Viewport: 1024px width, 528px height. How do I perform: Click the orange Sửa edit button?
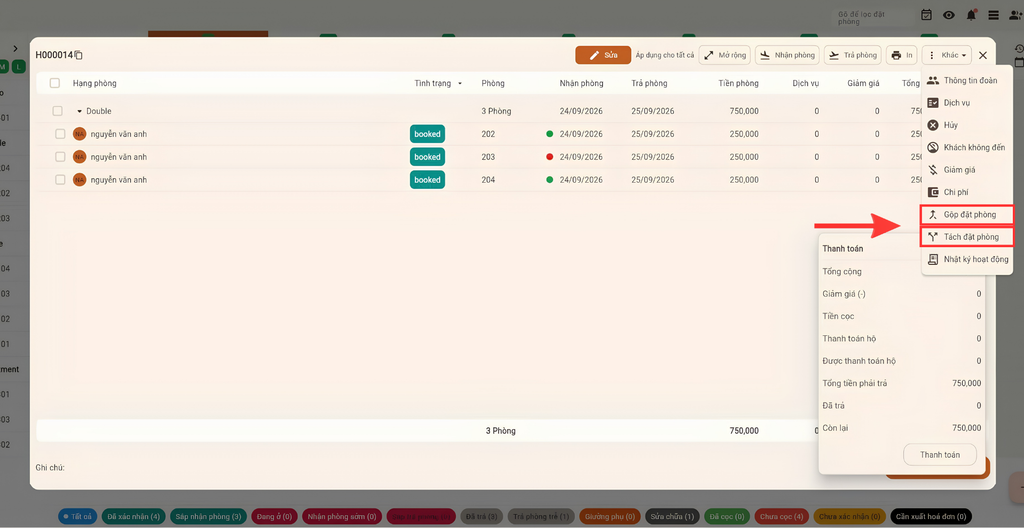[x=603, y=55]
